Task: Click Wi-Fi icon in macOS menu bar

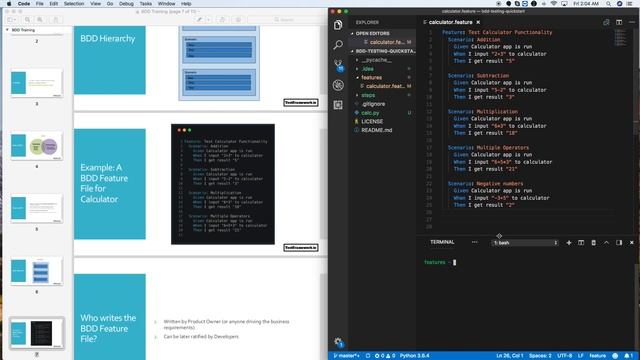Action: tap(554, 3)
